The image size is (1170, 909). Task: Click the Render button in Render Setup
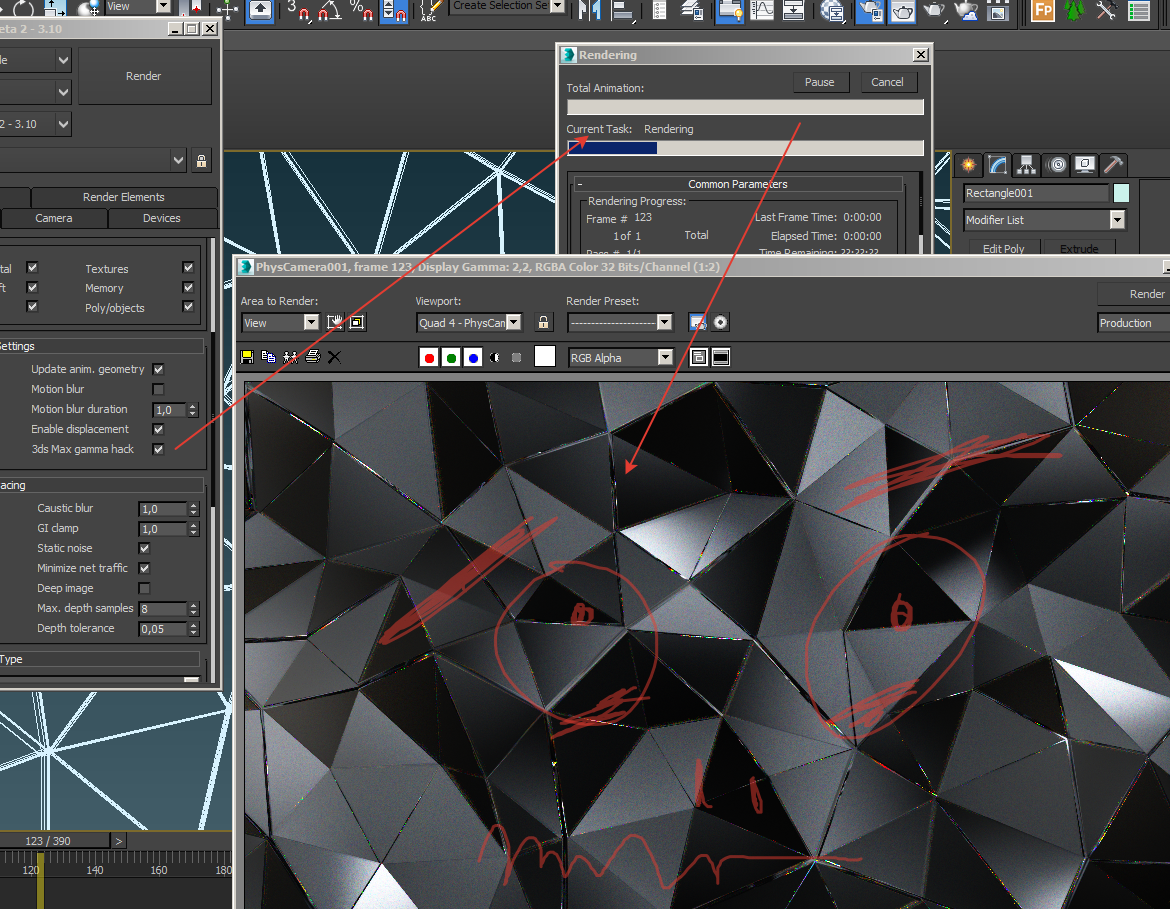144,76
